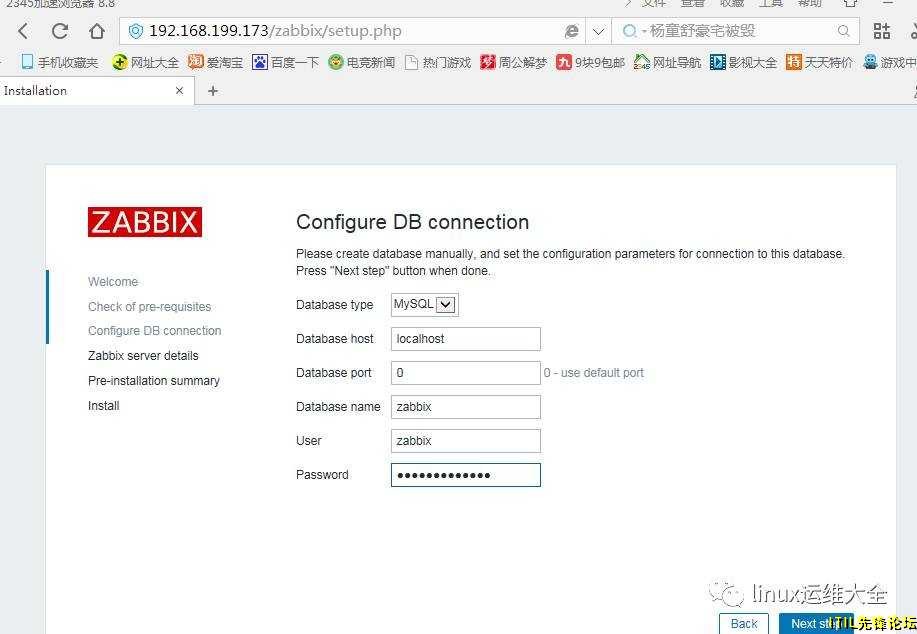Click the Database name label
The width and height of the screenshot is (917, 634).
338,407
